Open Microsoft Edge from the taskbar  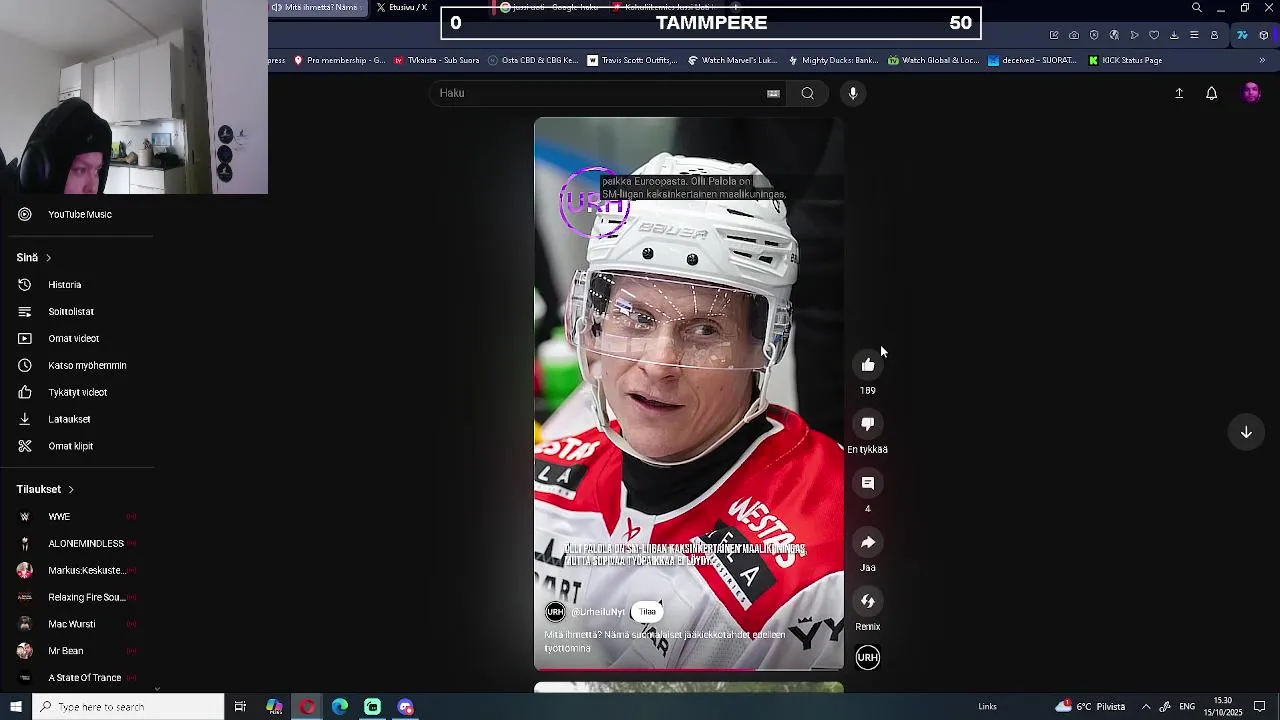click(x=340, y=707)
